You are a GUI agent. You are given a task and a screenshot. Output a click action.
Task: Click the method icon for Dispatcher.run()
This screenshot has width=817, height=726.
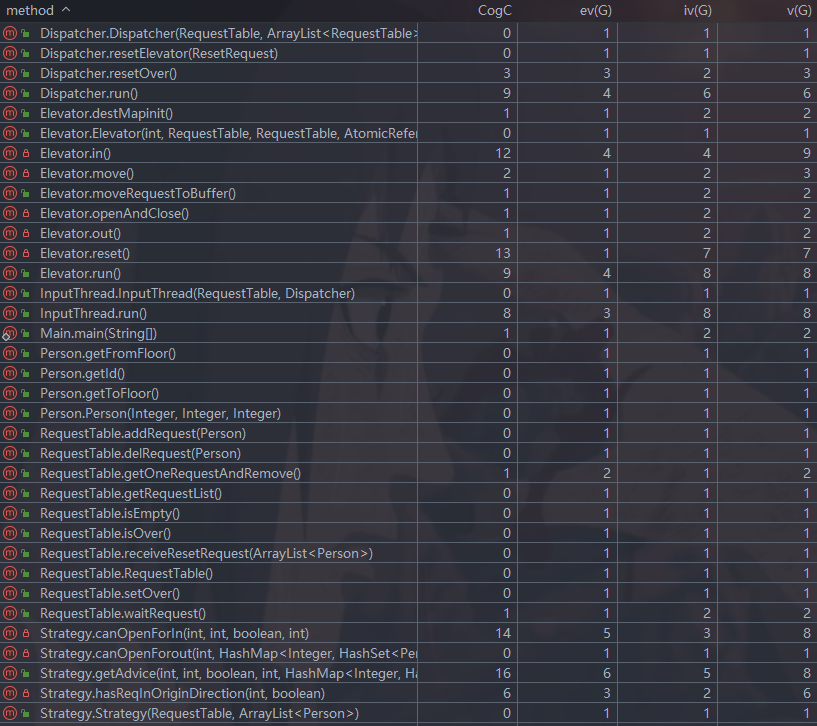10,93
